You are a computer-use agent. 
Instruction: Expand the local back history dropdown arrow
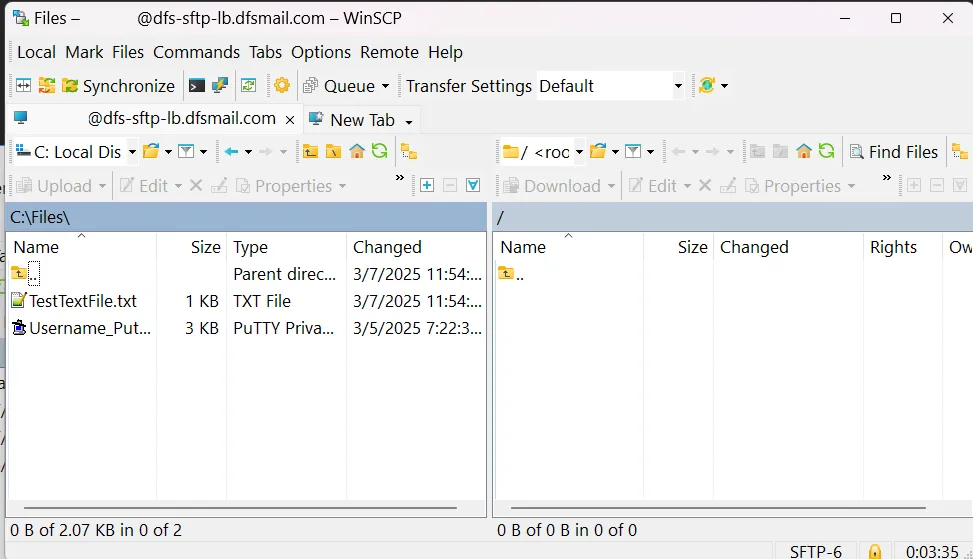(x=248, y=152)
